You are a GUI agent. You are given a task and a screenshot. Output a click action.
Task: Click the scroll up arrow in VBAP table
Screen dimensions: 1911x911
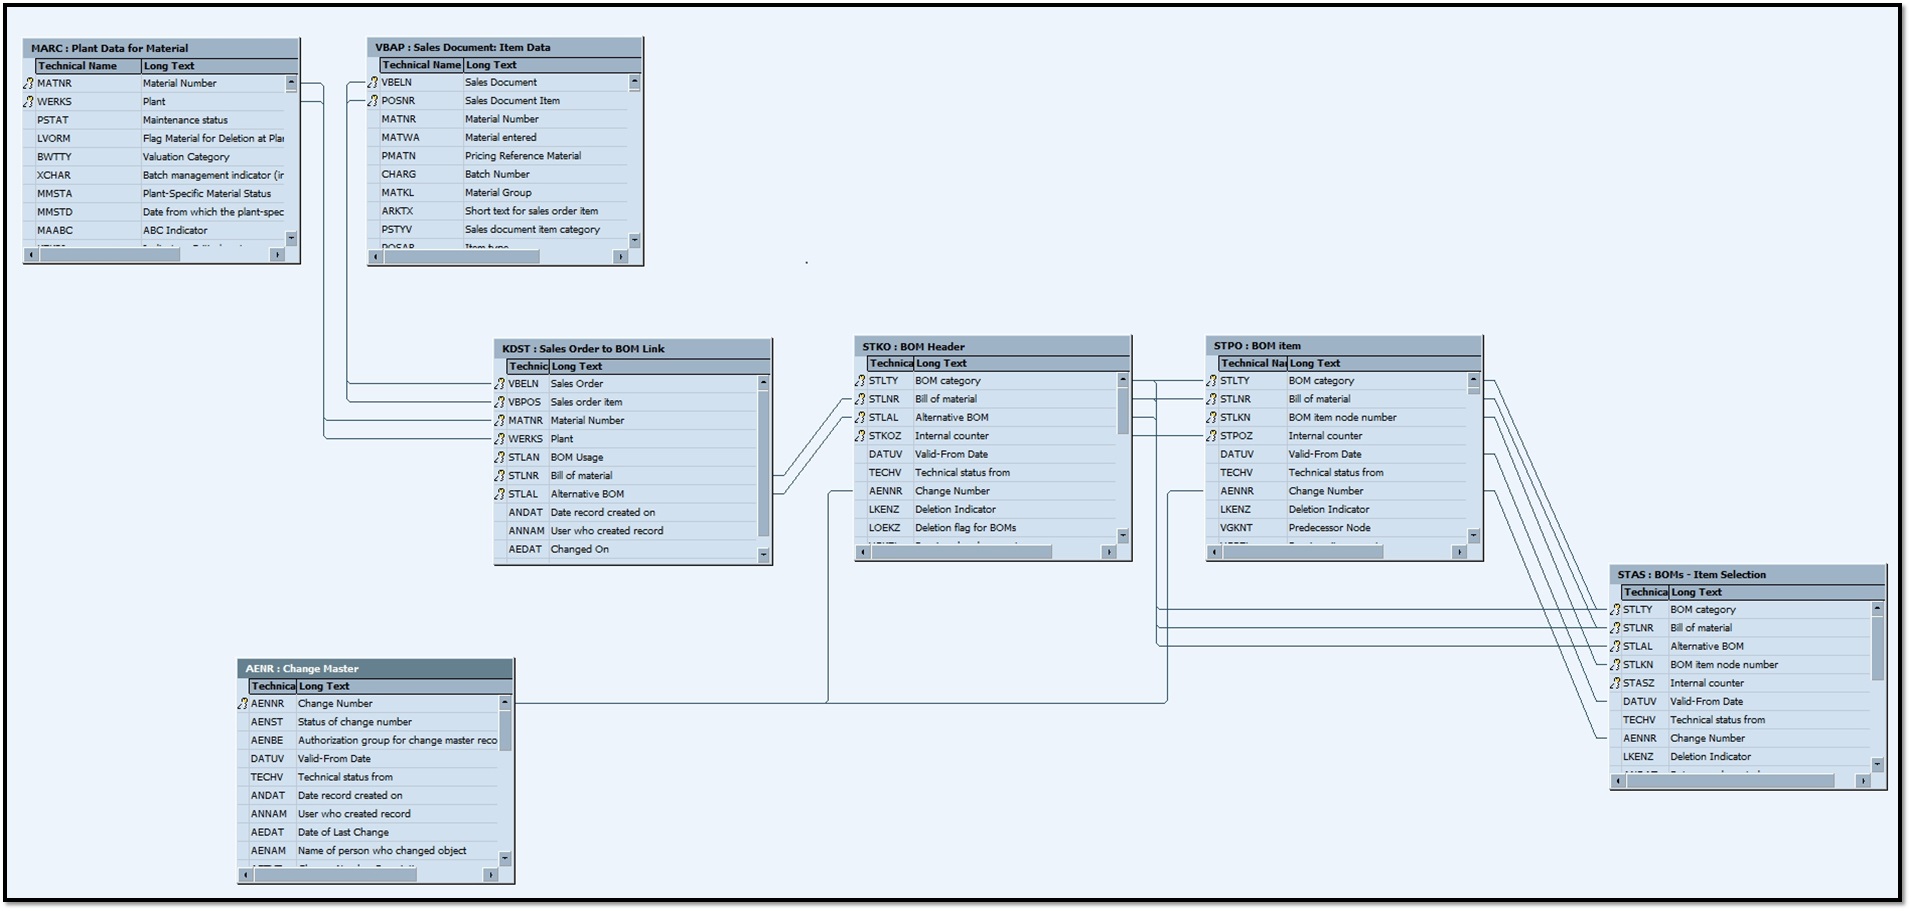pos(634,82)
